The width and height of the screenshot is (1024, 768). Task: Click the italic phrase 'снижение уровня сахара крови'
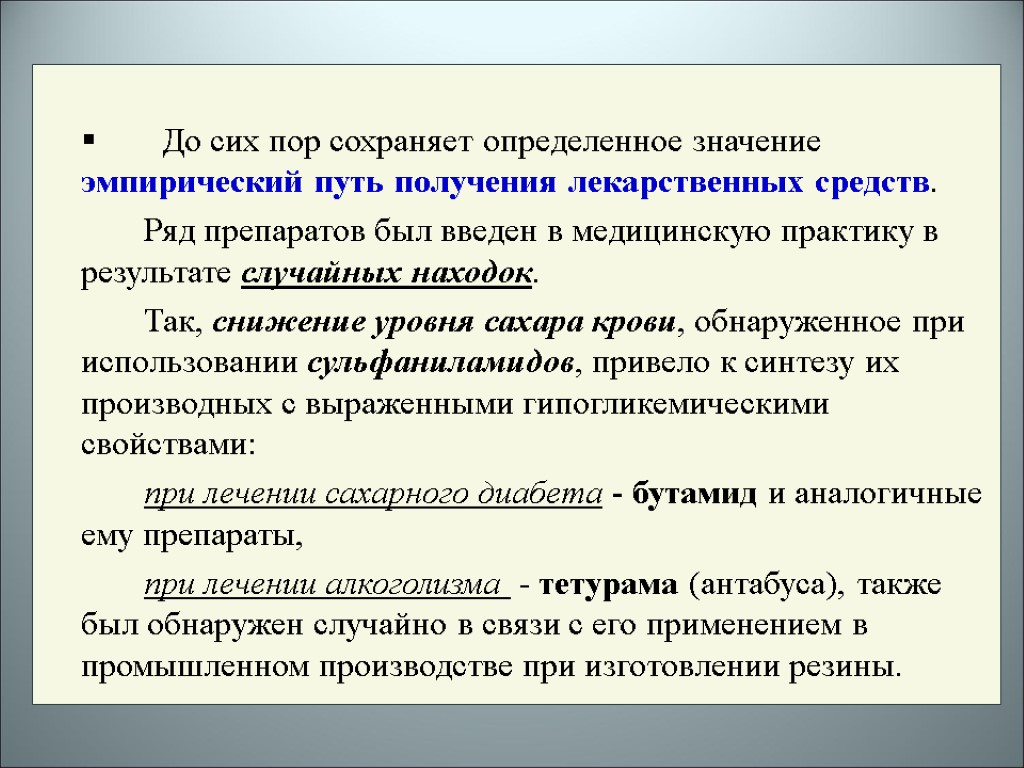point(444,323)
